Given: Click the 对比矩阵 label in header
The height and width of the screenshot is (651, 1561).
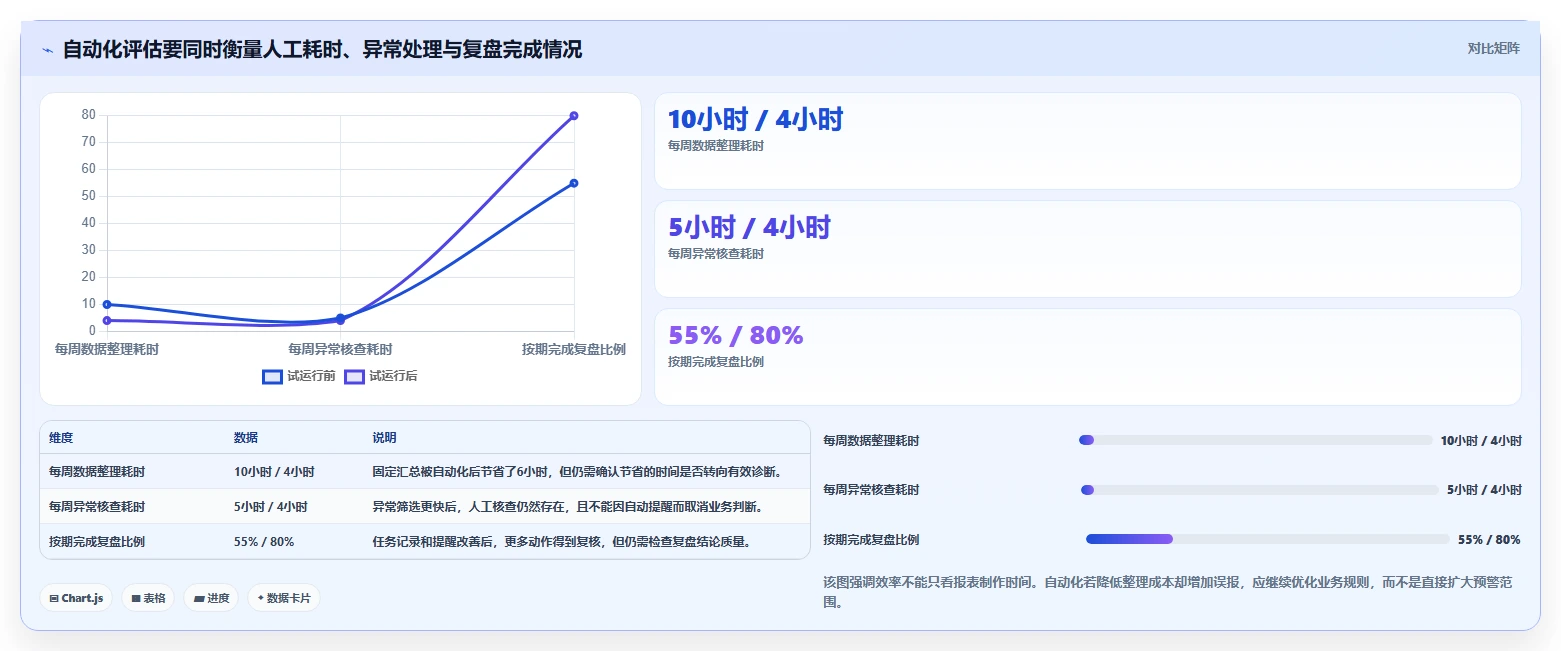Looking at the screenshot, I should pos(1493,49).
